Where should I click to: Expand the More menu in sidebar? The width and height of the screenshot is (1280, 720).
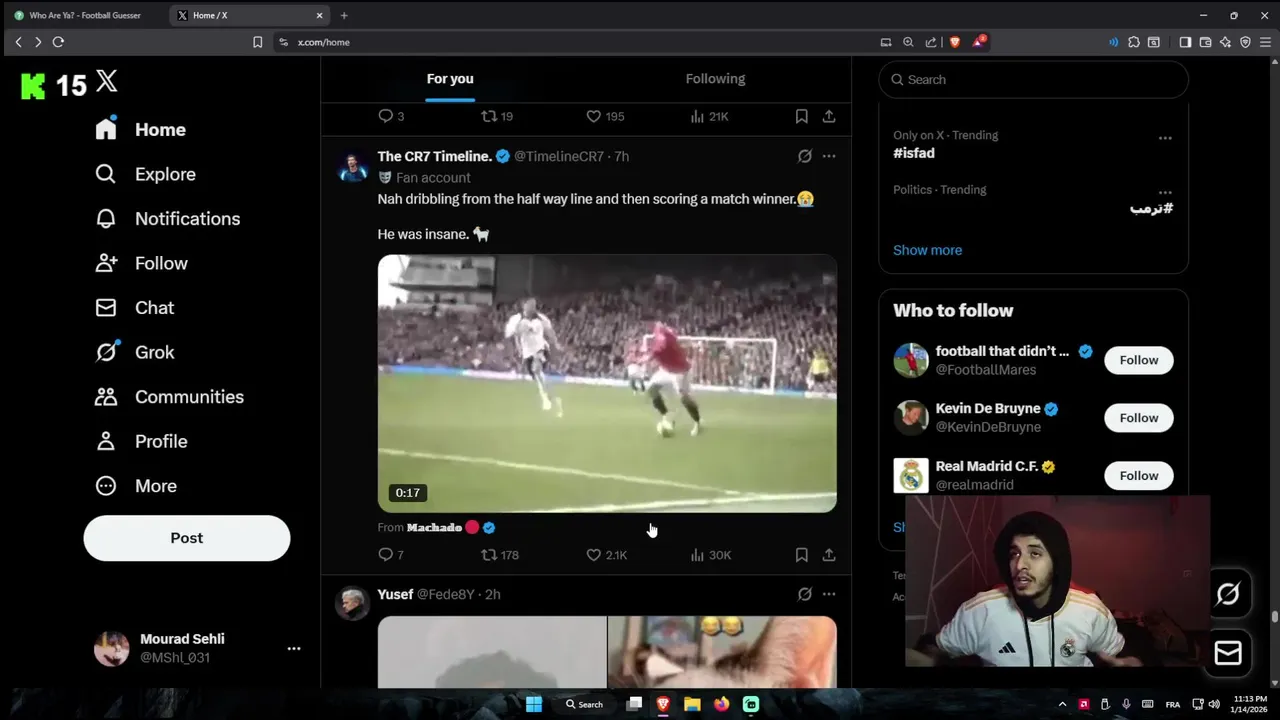[x=136, y=486]
